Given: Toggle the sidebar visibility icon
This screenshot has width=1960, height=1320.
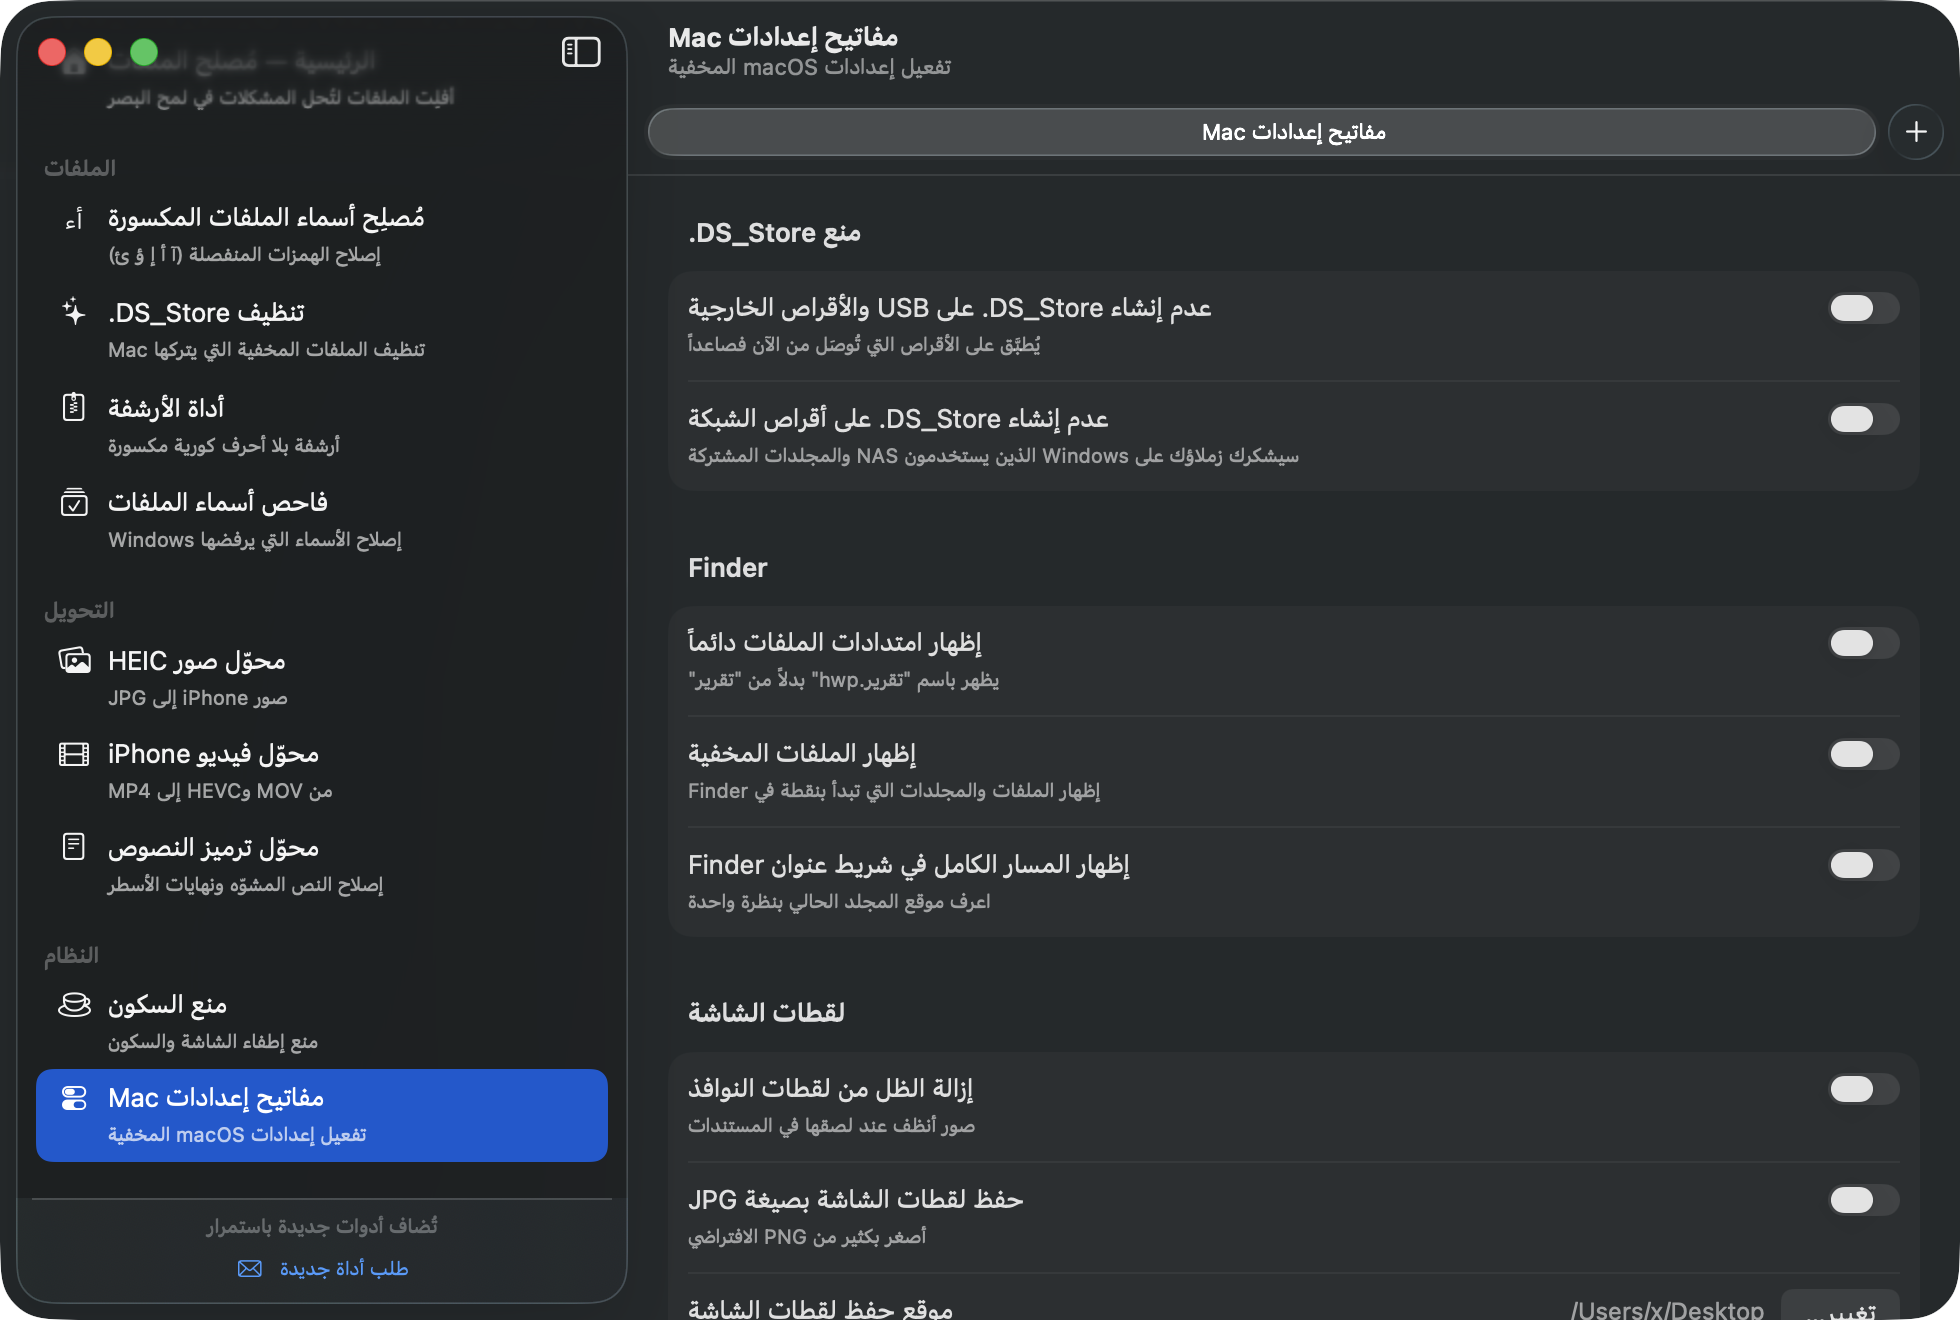Looking at the screenshot, I should click(x=581, y=52).
